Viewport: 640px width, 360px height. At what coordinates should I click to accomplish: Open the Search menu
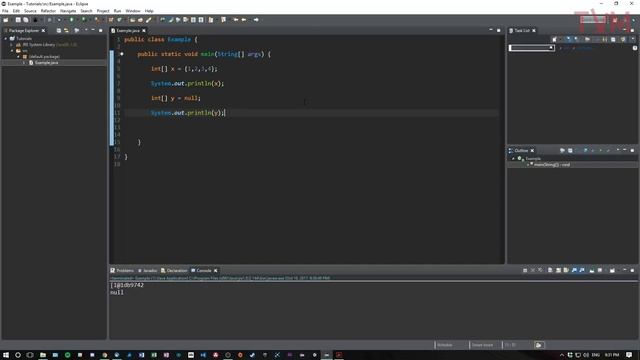(x=86, y=11)
